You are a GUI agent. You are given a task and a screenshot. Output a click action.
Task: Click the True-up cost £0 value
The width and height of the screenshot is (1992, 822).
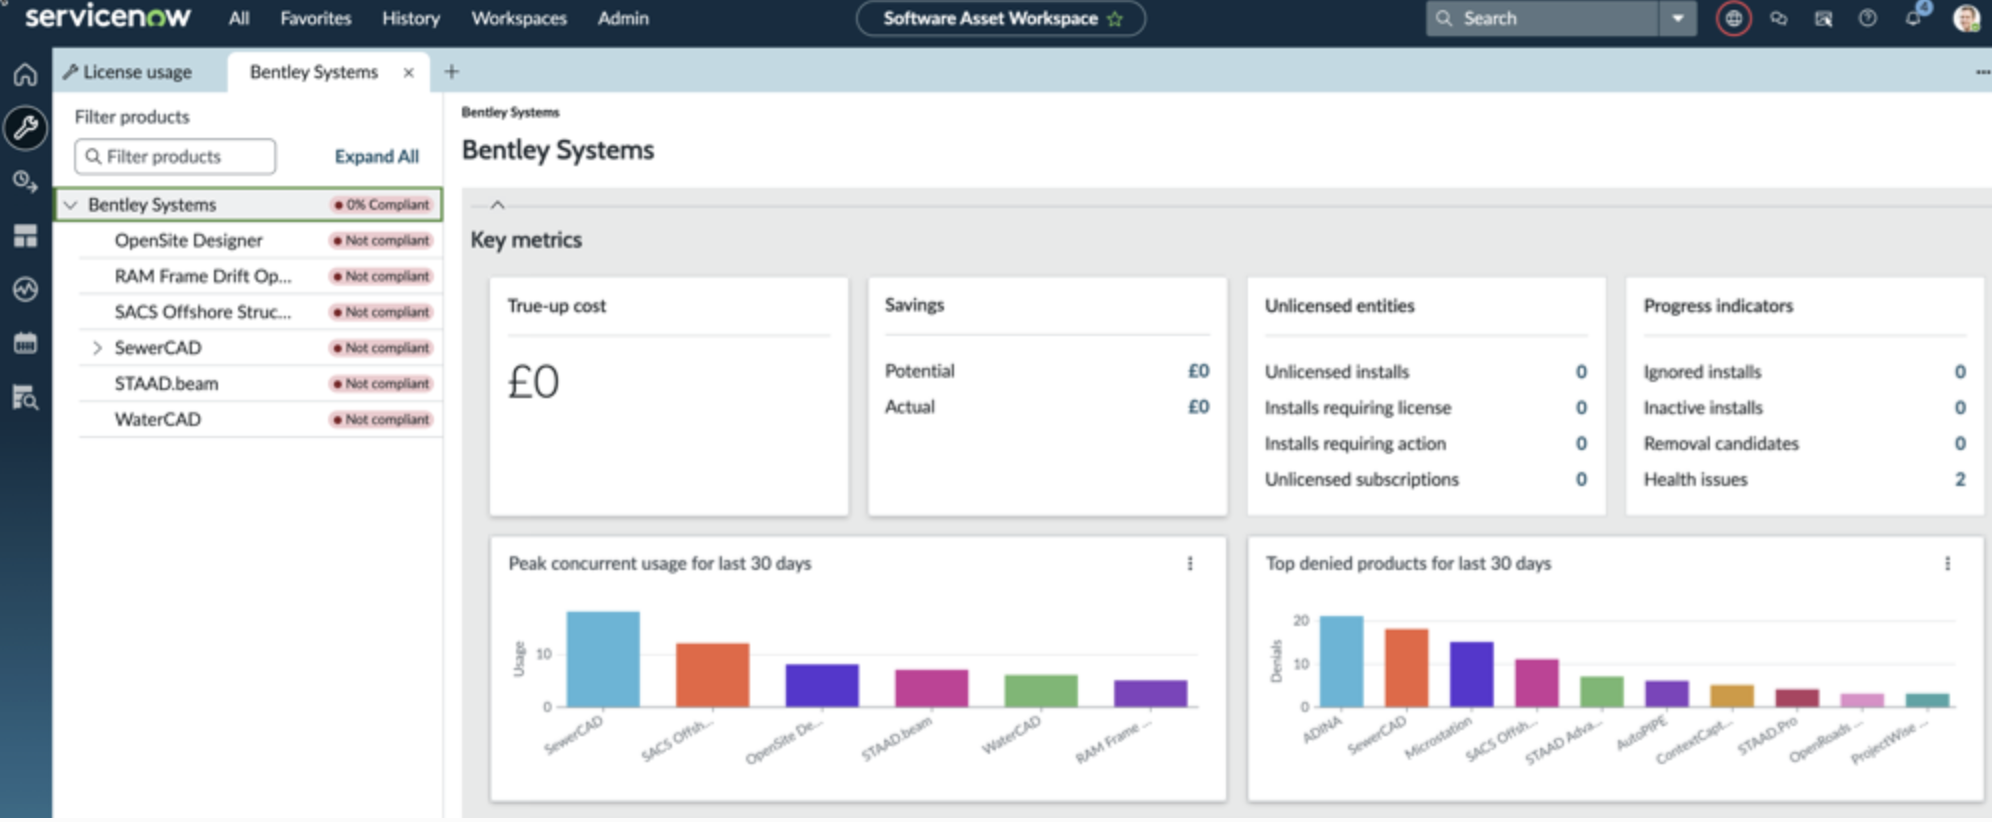coord(533,382)
